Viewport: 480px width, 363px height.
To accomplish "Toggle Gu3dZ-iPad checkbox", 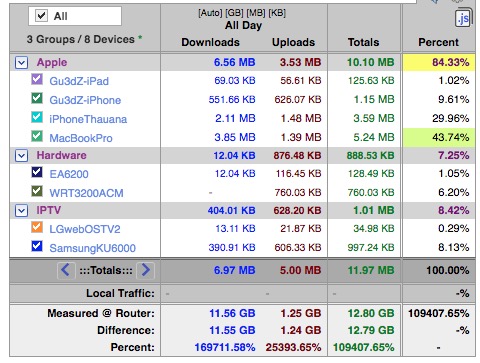I will 37,79.
